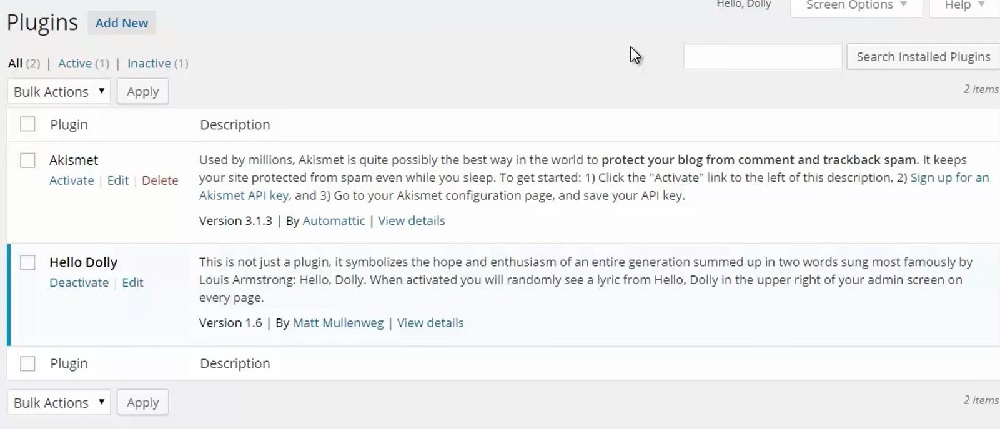This screenshot has width=1000, height=429.
Task: Toggle the select-all checkbox in table header
Action: tap(28, 125)
